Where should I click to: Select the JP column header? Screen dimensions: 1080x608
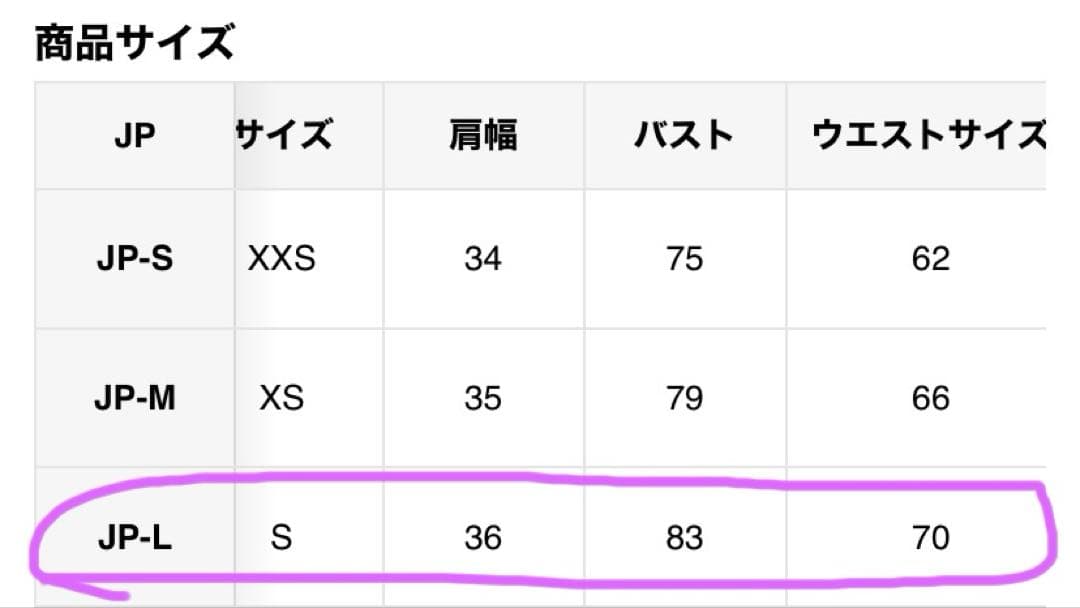click(134, 135)
